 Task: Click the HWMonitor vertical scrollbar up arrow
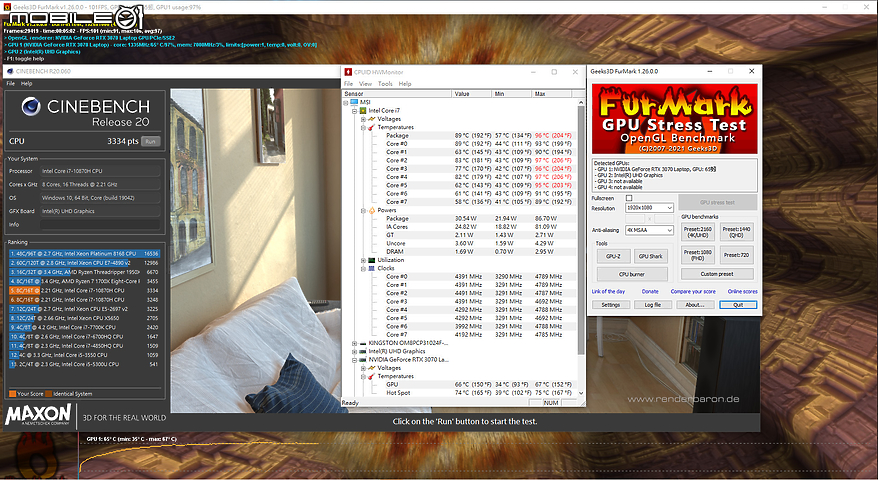click(581, 102)
